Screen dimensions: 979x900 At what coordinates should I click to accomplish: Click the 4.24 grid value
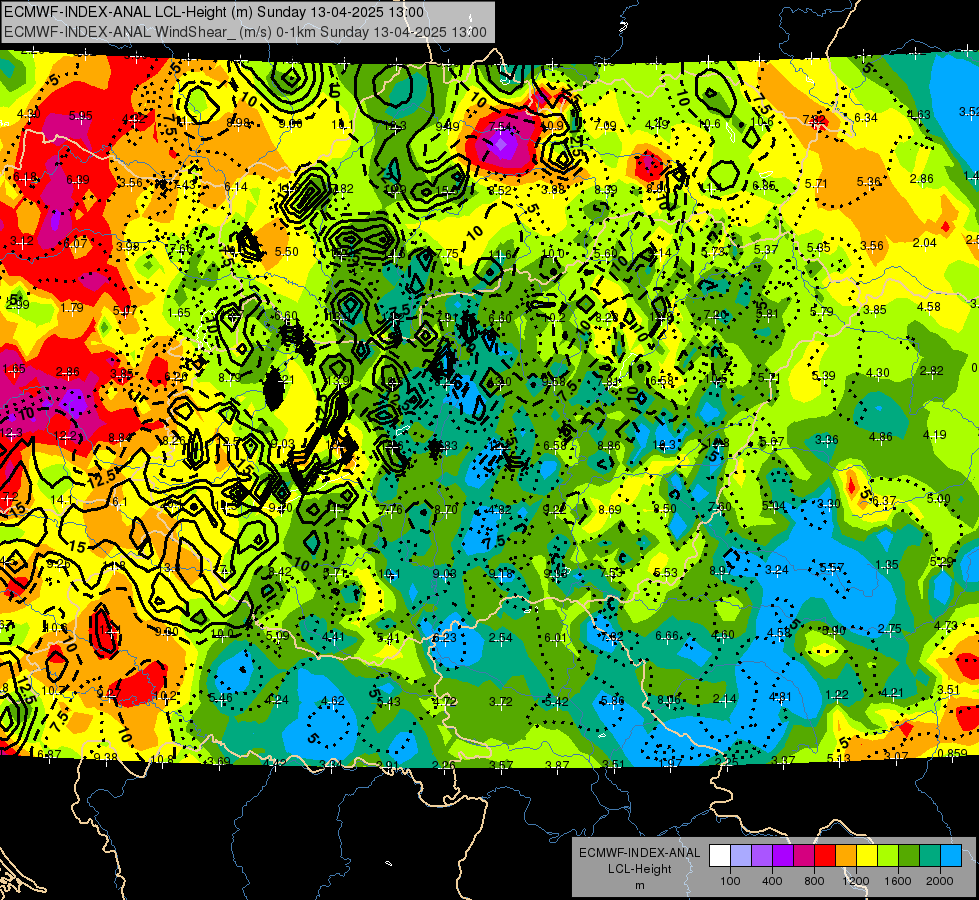(x=277, y=700)
